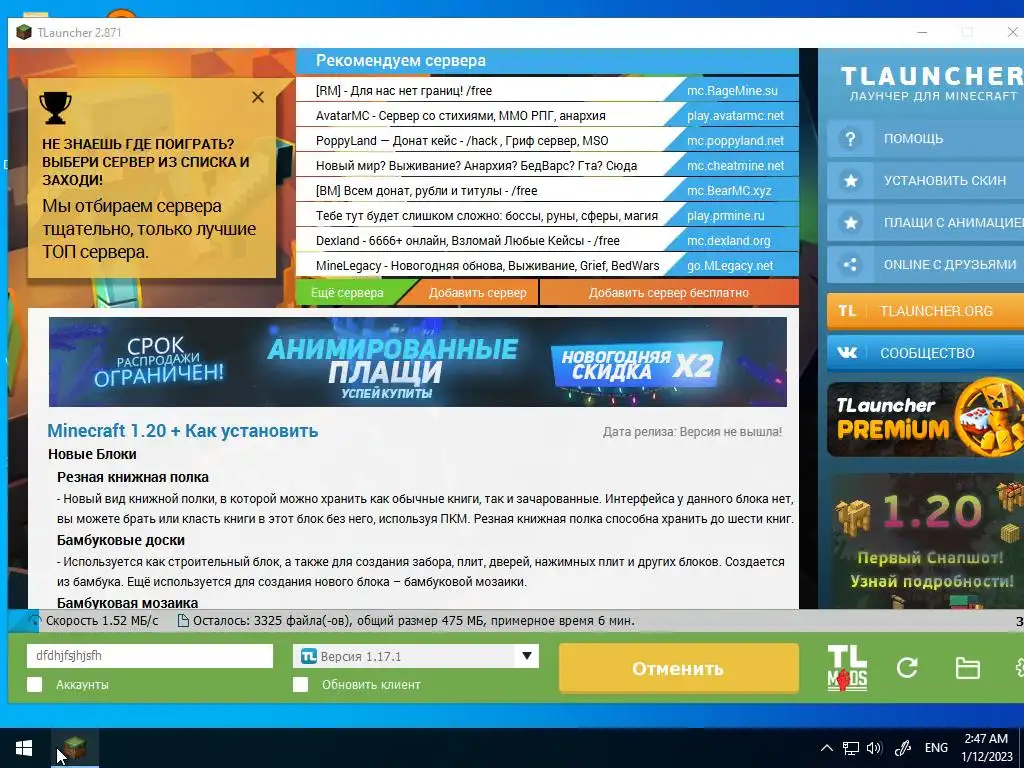Screen dimensions: 1024x768
Task: Close the yellow server tip popup
Action: pos(258,97)
